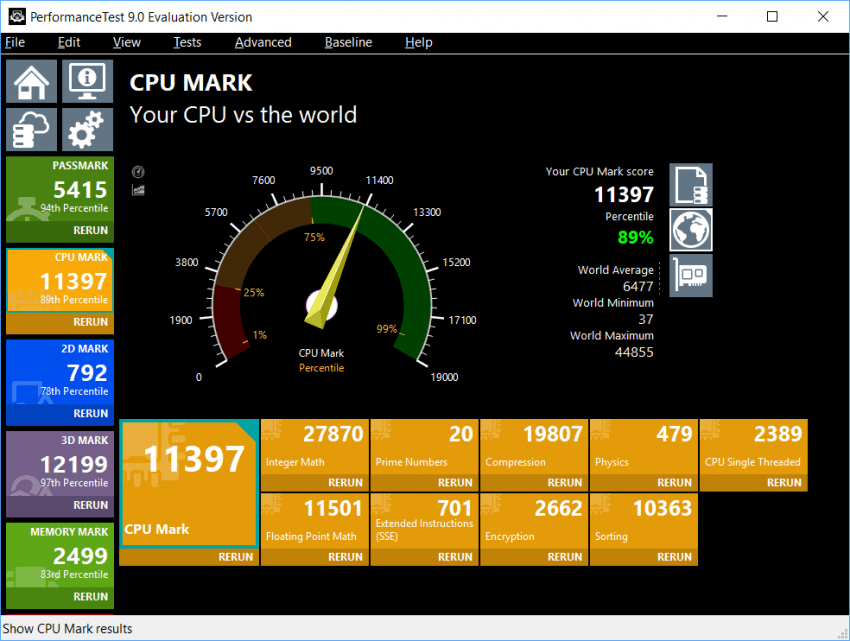
Task: Select the Physics 479 result tile
Action: pos(643,447)
